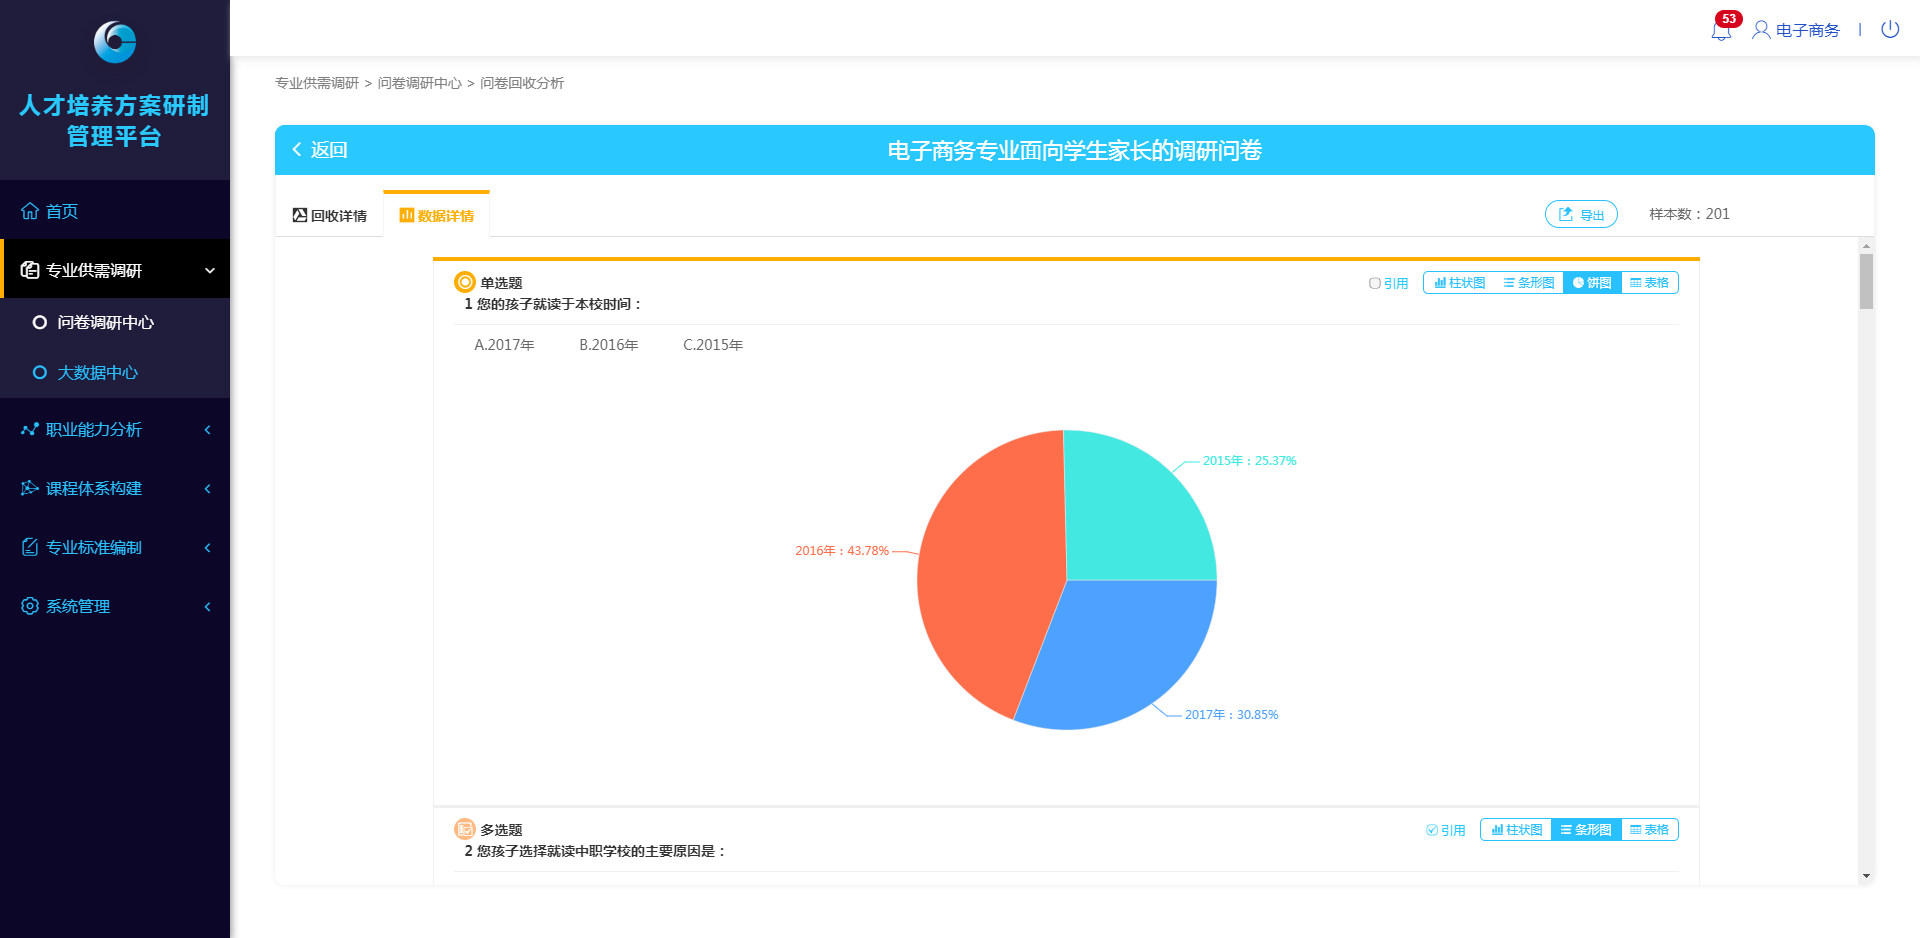This screenshot has height=938, width=1920.
Task: Click the power logout icon
Action: pyautogui.click(x=1889, y=29)
